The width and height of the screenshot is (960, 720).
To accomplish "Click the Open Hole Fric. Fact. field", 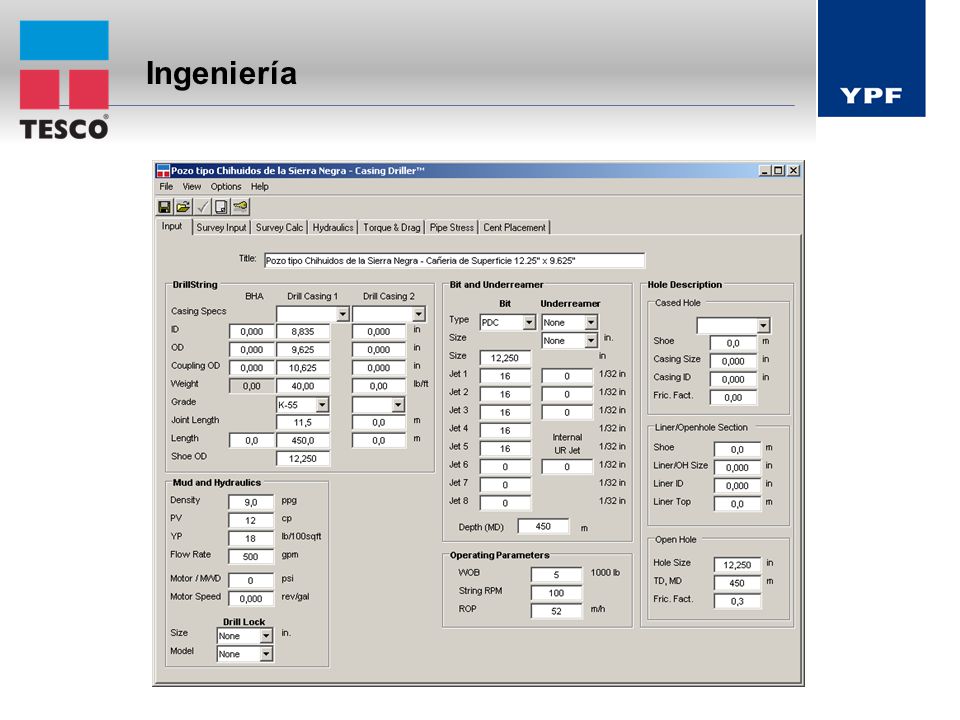I will [x=737, y=602].
